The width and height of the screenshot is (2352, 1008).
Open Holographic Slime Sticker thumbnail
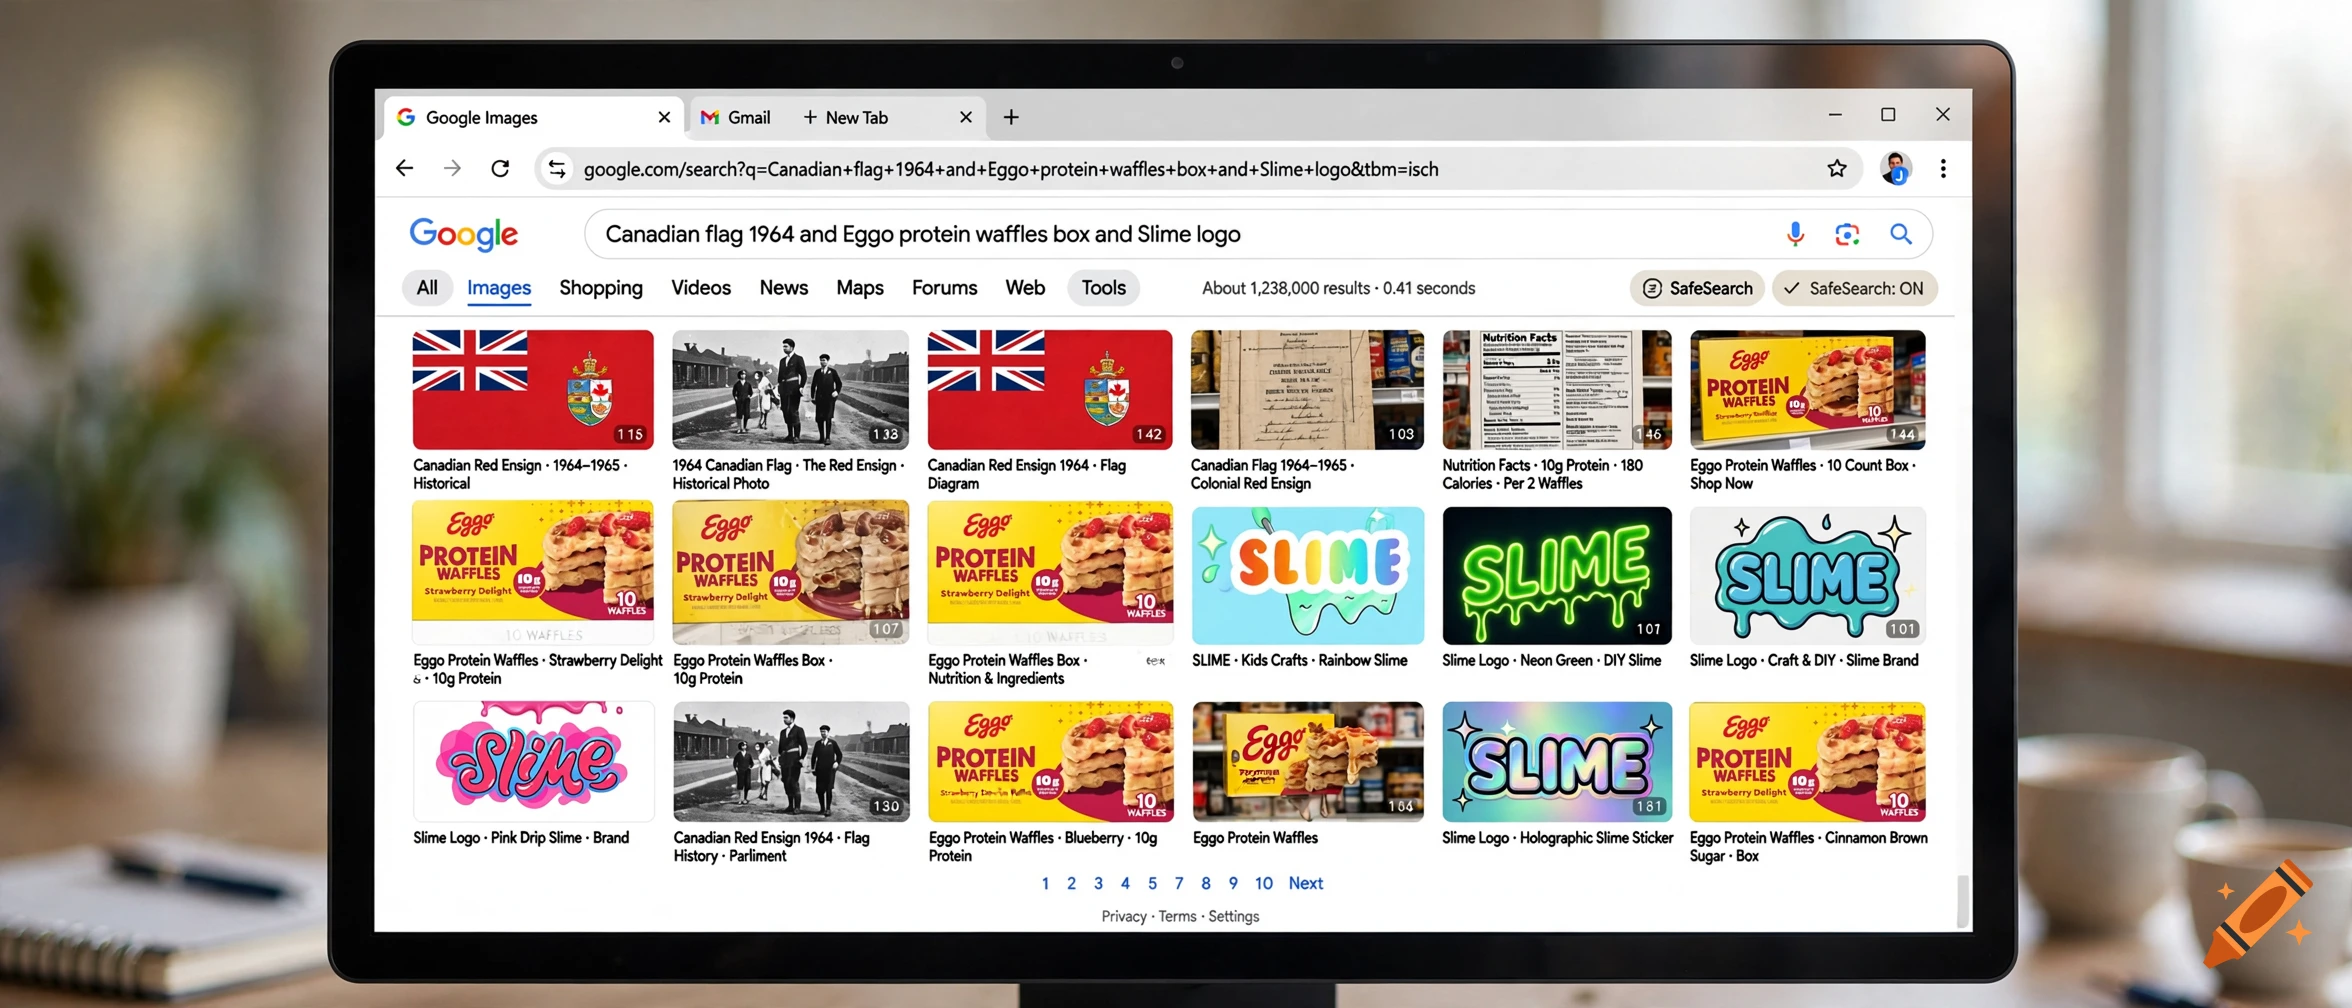[x=1557, y=761]
